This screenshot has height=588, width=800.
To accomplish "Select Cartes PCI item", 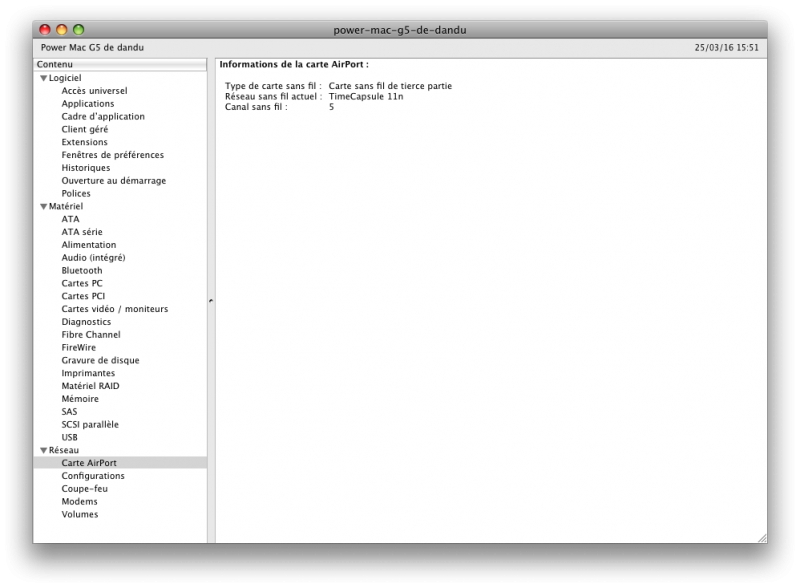I will tap(83, 296).
